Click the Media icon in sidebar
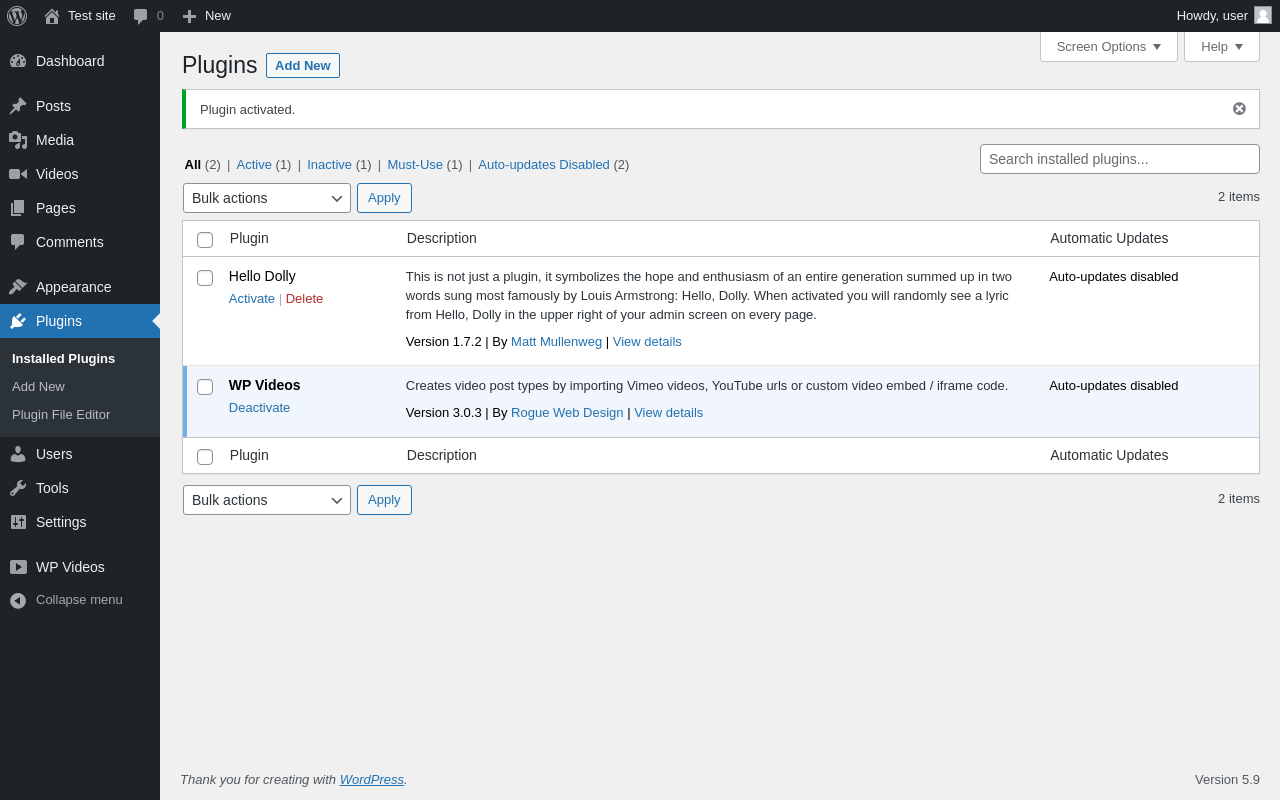The image size is (1280, 800). (18, 140)
